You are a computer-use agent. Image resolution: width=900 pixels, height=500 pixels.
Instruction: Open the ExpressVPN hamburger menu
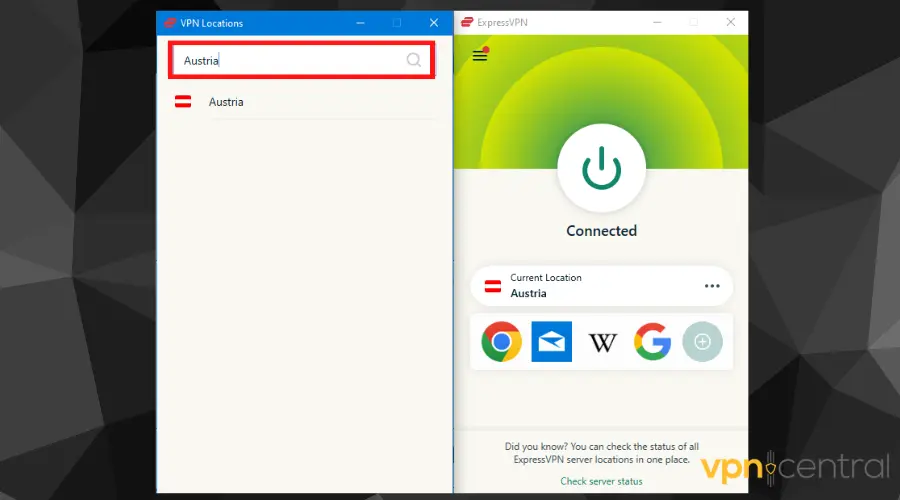click(x=480, y=55)
